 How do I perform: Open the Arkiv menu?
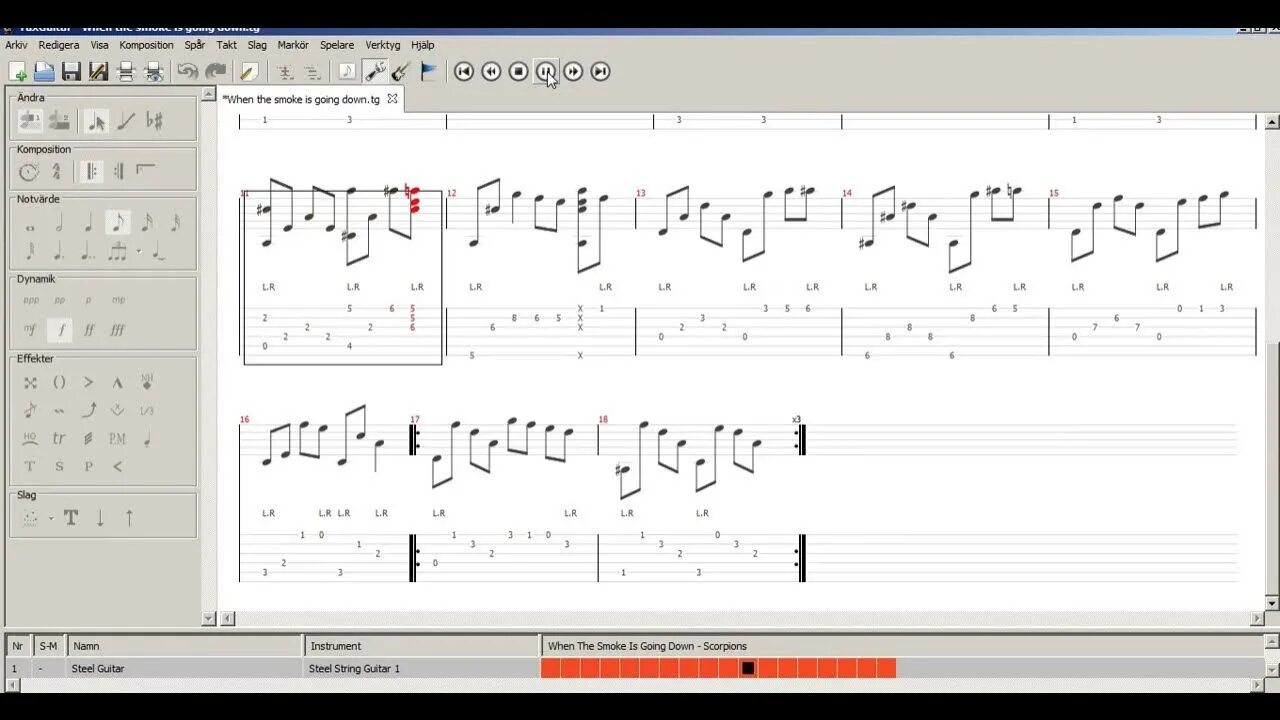17,45
